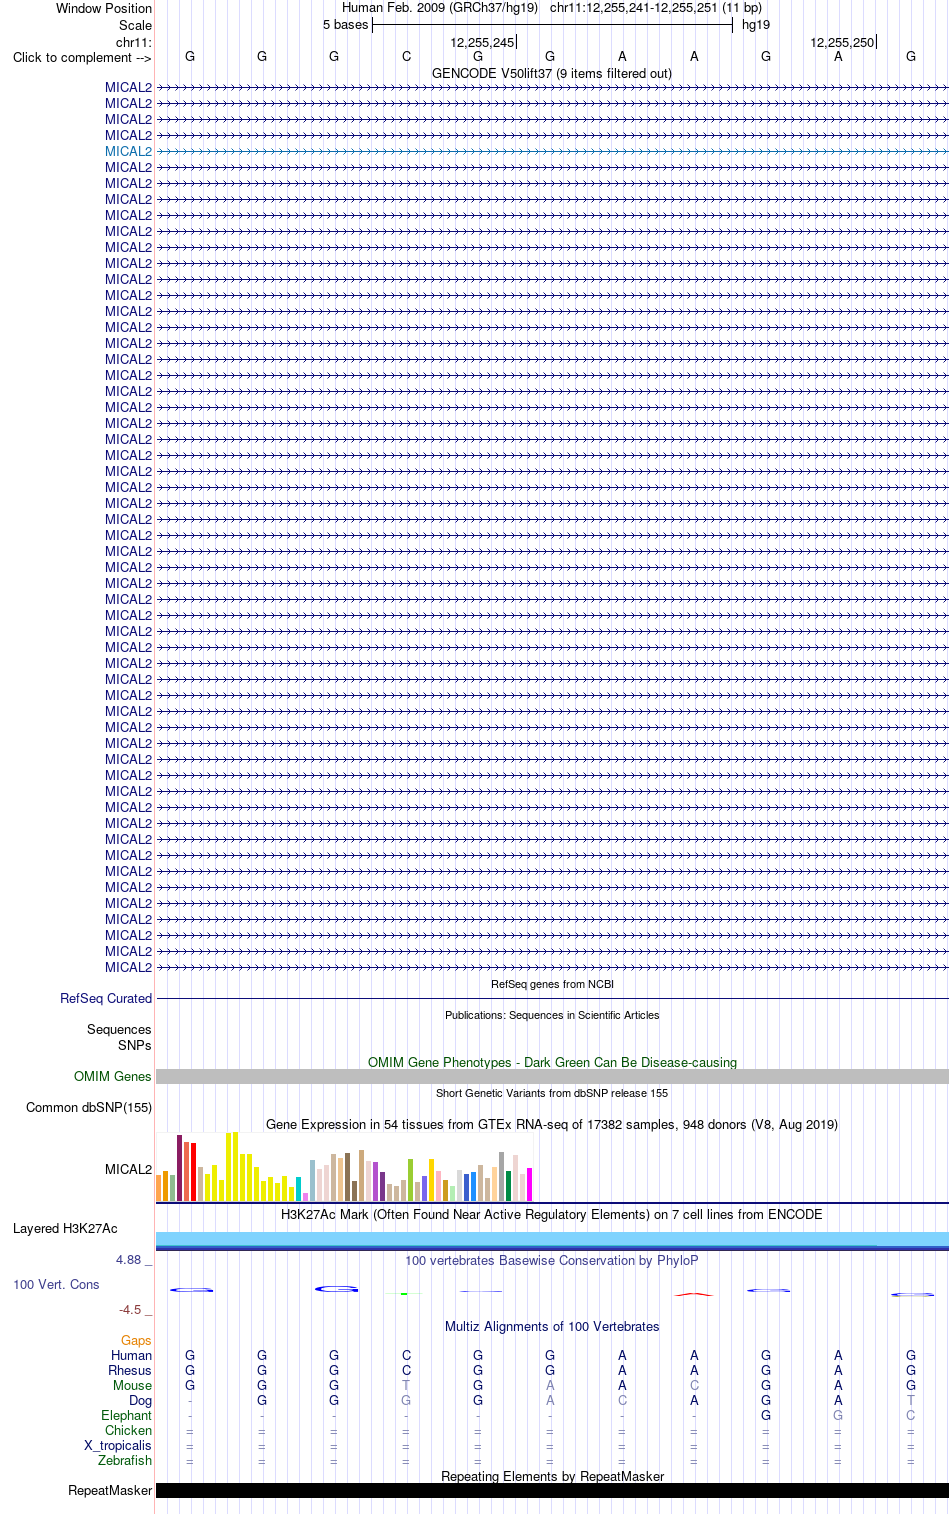The image size is (950, 1514).
Task: Click the T base in the Mouse row
Action: point(406,1385)
